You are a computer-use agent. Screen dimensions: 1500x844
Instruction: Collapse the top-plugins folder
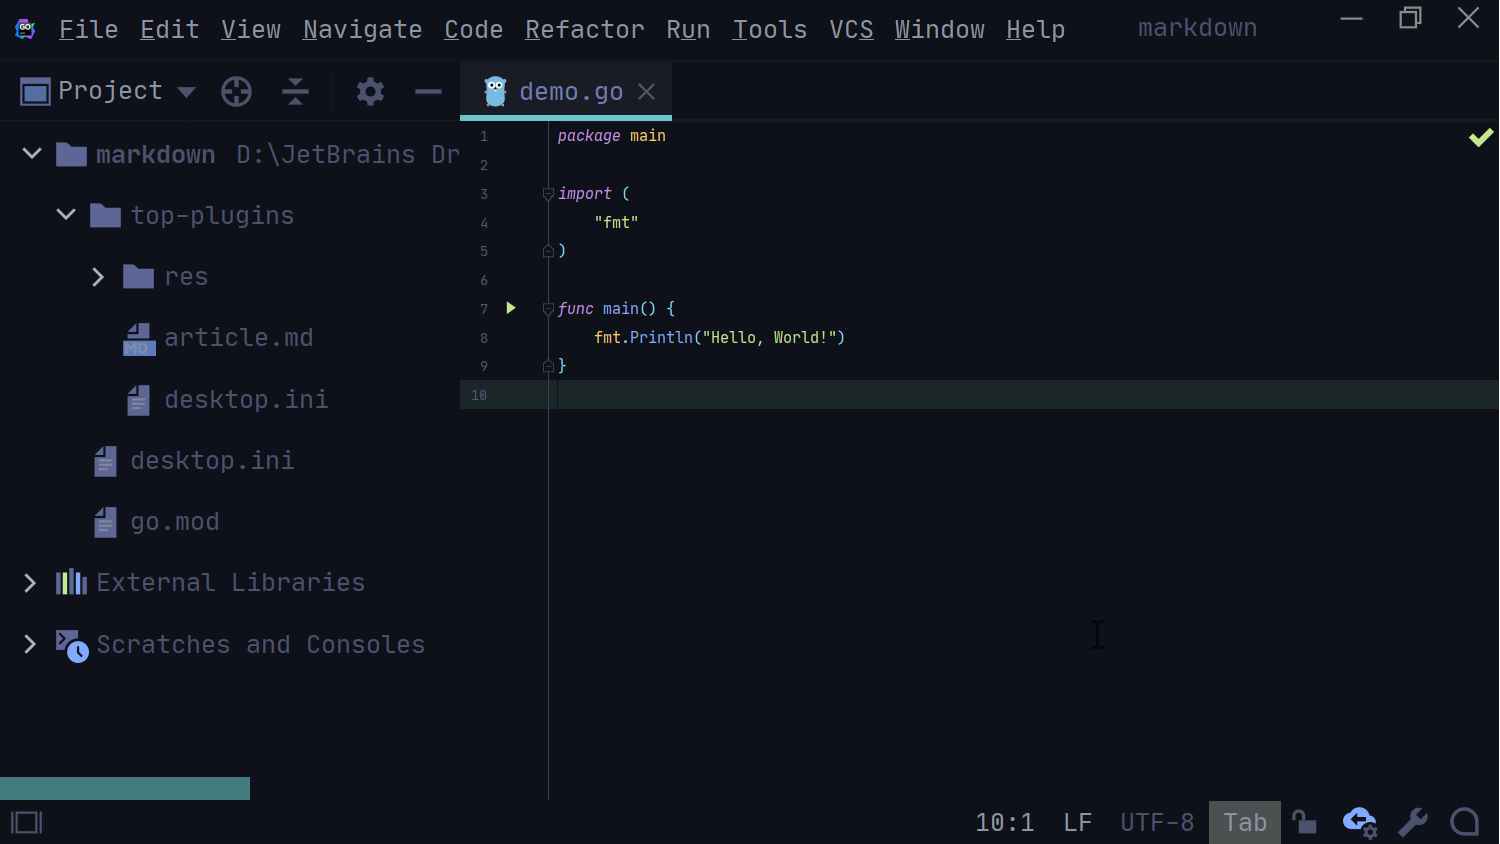click(x=66, y=215)
